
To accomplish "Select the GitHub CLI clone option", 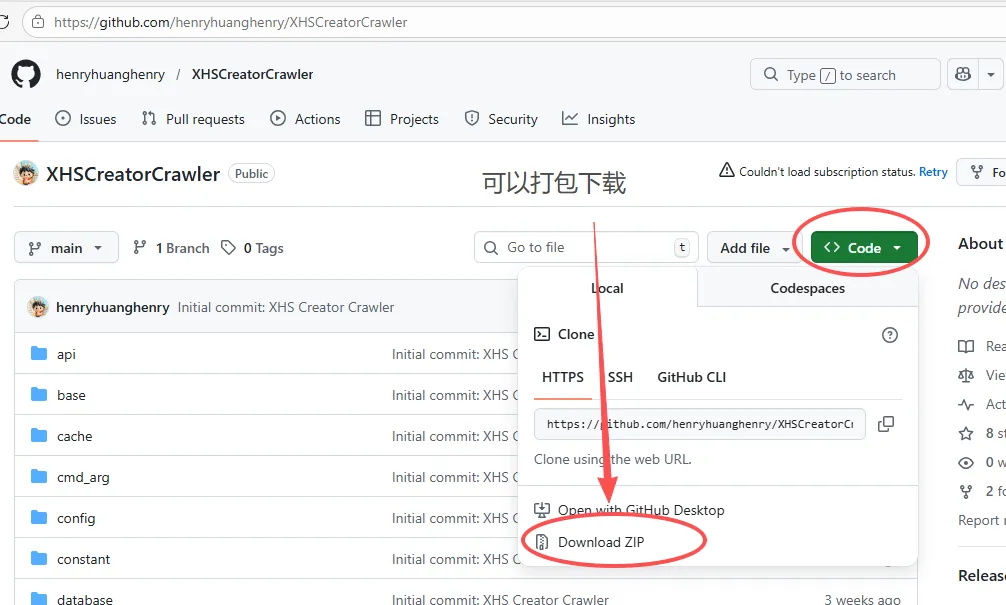I will (692, 377).
